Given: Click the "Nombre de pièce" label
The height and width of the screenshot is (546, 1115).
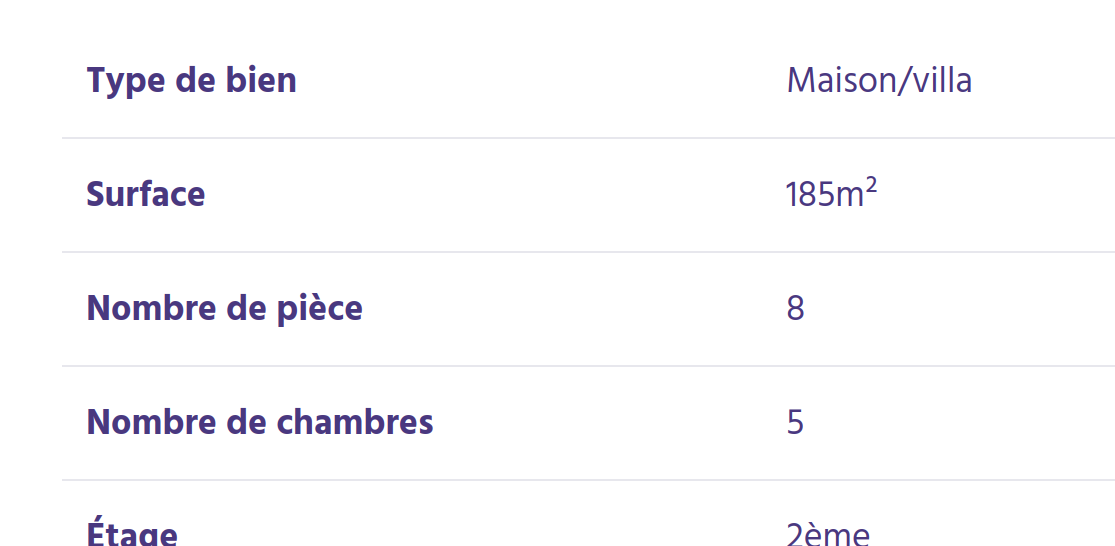Looking at the screenshot, I should tap(224, 308).
